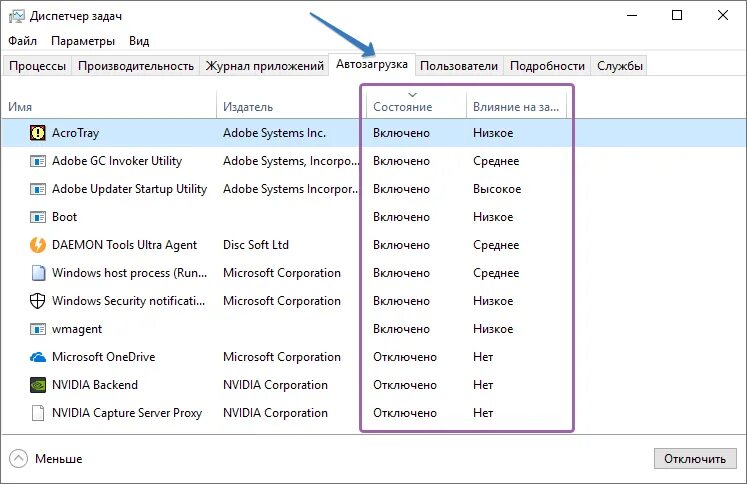Image resolution: width=747 pixels, height=484 pixels.
Task: Click the Меньше label
Action: [x=59, y=459]
